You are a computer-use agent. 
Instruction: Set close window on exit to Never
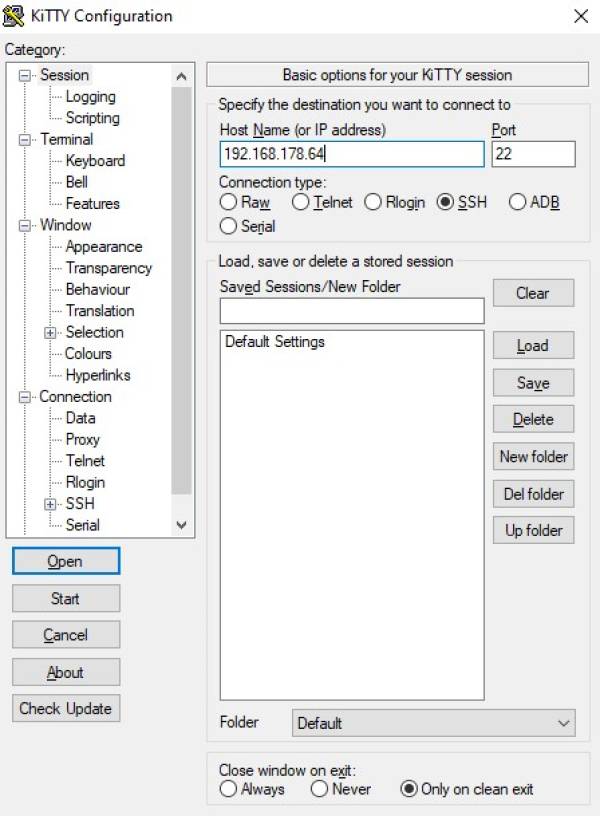(x=319, y=789)
